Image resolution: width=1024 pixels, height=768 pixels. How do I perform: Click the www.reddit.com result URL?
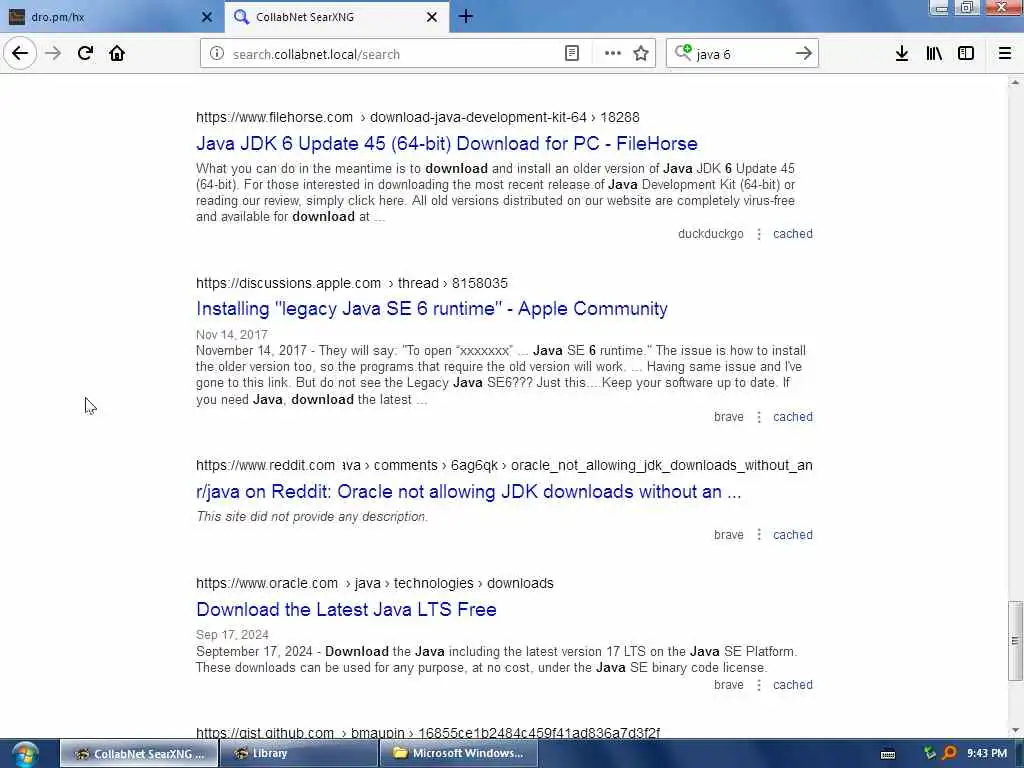[x=504, y=466]
